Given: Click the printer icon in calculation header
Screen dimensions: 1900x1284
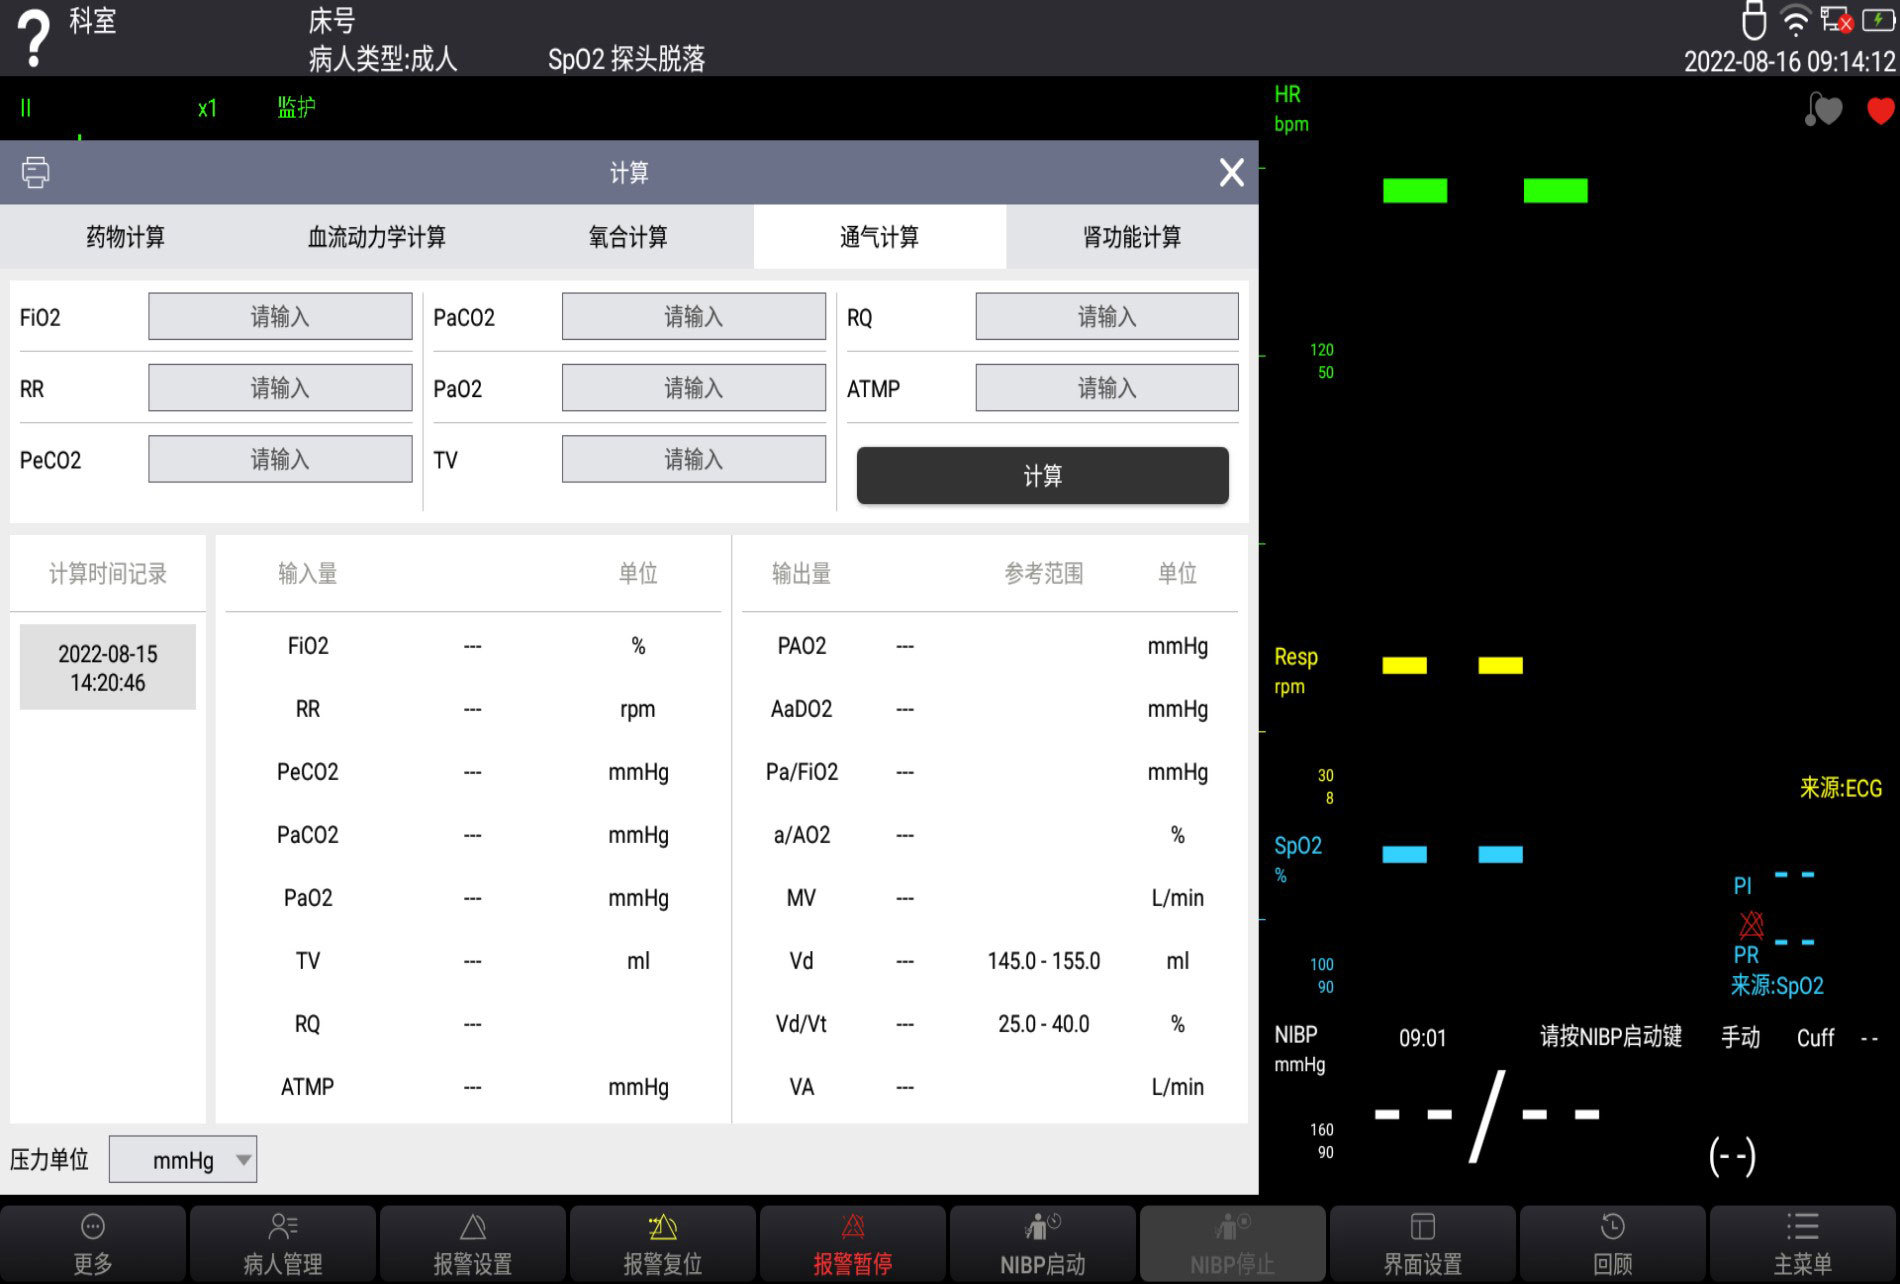Looking at the screenshot, I should pyautogui.click(x=36, y=172).
